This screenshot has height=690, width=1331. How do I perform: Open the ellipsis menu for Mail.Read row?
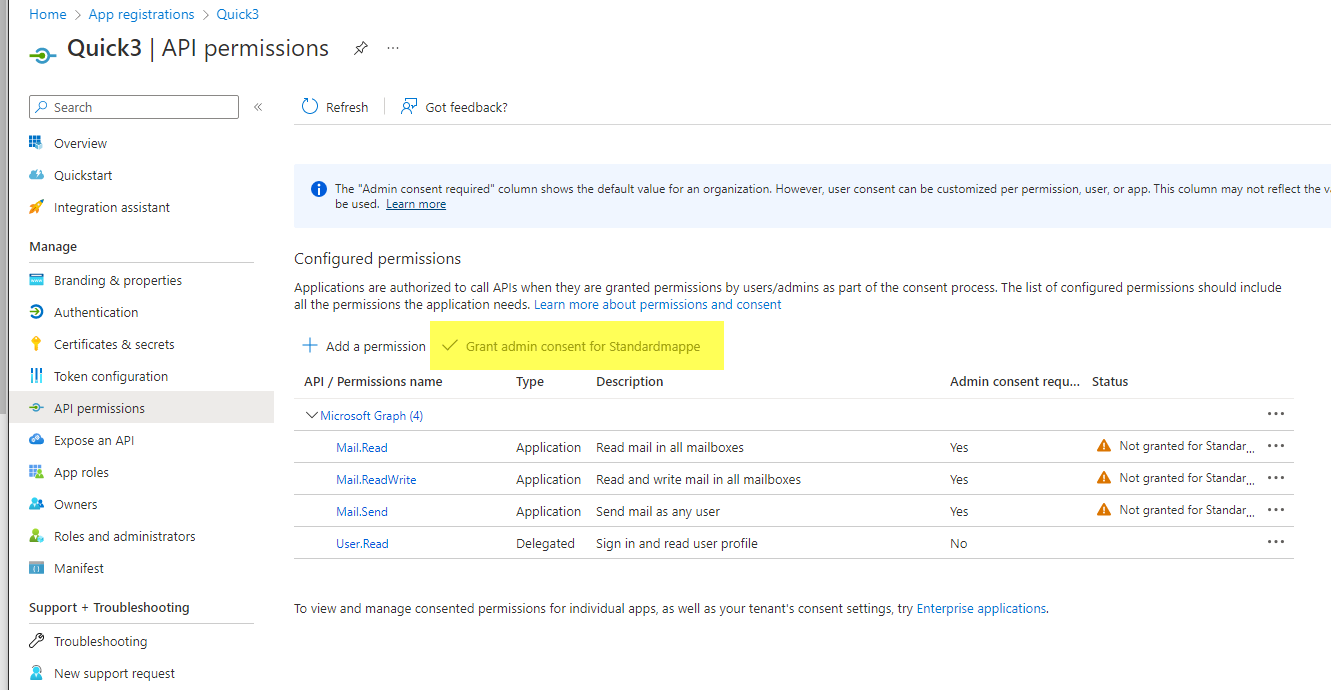(x=1275, y=446)
